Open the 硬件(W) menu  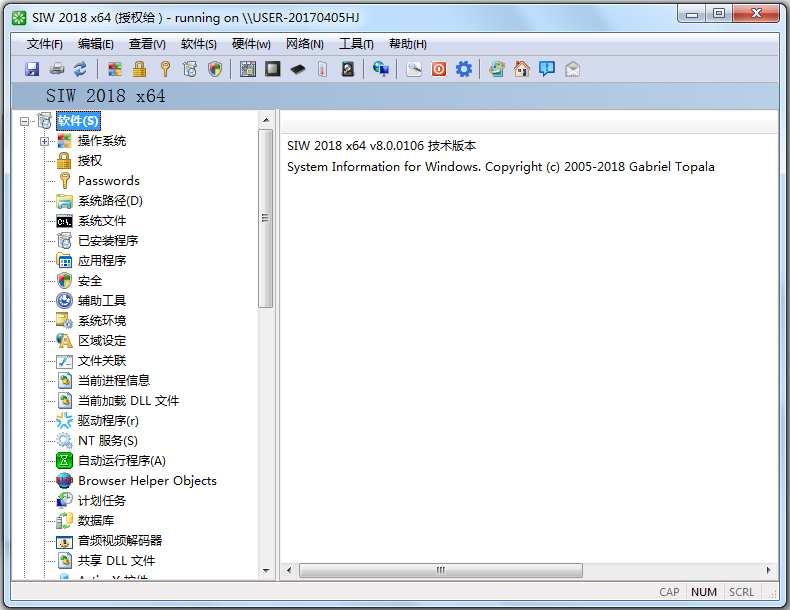[251, 44]
